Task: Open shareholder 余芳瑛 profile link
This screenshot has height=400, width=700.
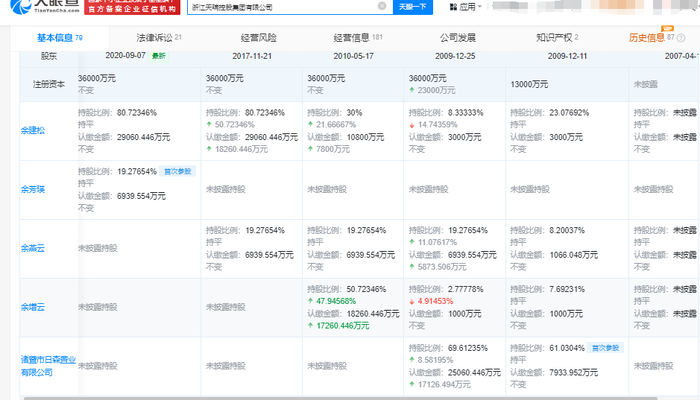Action: pos(34,186)
